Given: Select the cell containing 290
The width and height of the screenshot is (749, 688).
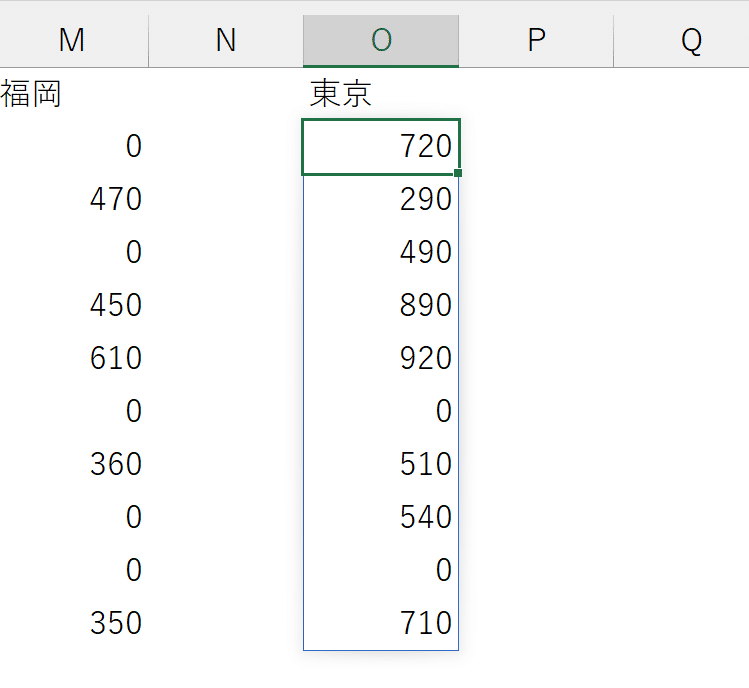Looking at the screenshot, I should point(381,199).
